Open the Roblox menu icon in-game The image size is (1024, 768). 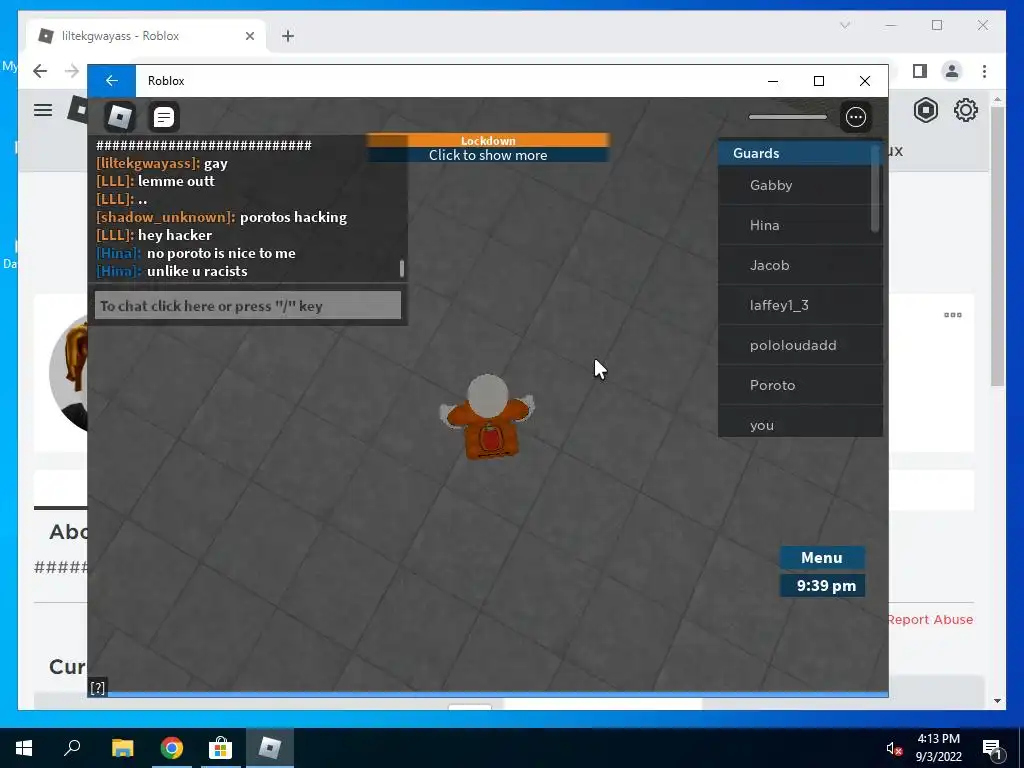click(120, 117)
